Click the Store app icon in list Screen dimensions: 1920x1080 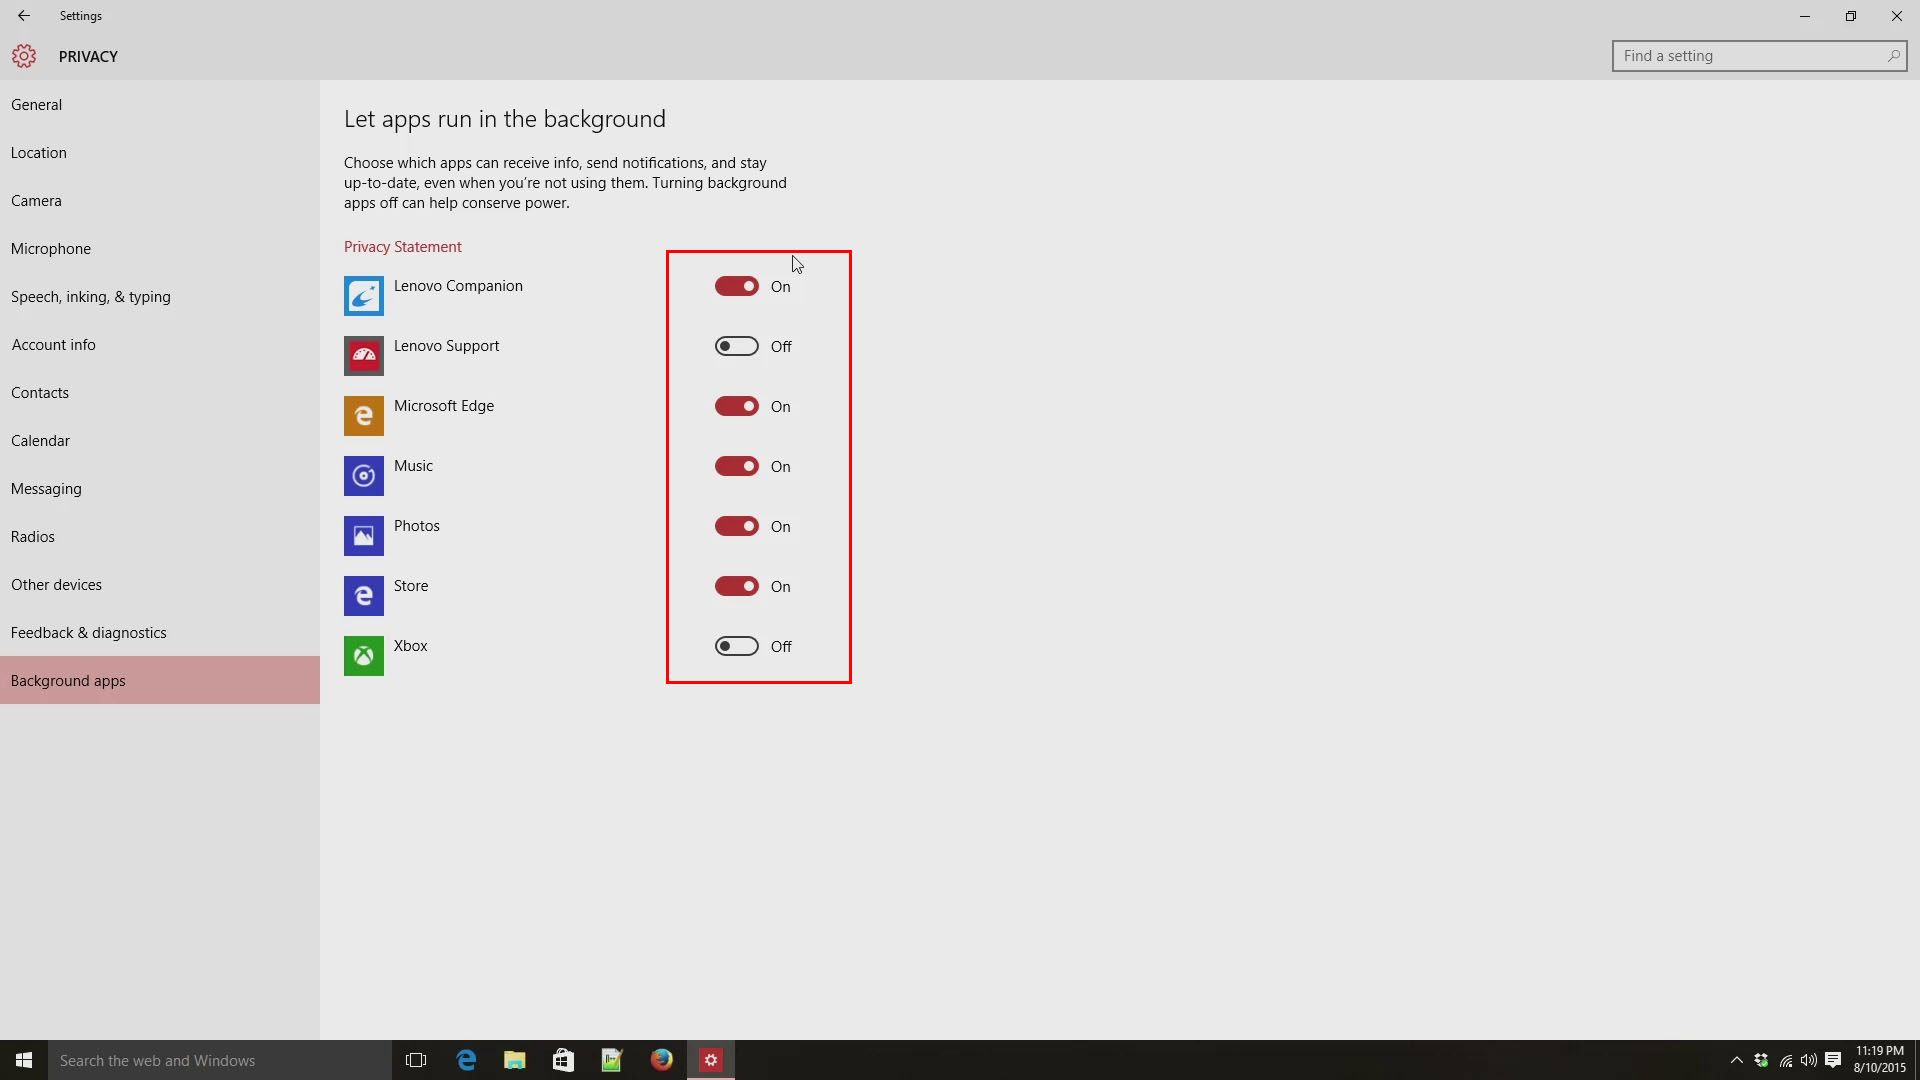(x=364, y=596)
